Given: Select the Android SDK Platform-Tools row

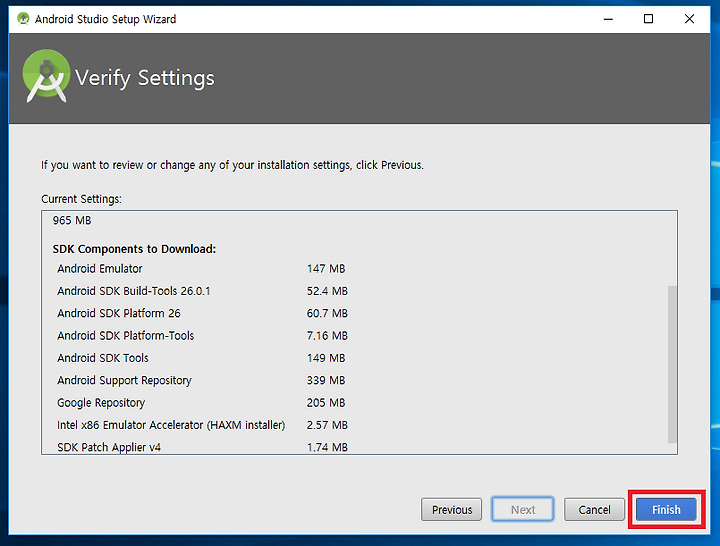Looking at the screenshot, I should (202, 336).
